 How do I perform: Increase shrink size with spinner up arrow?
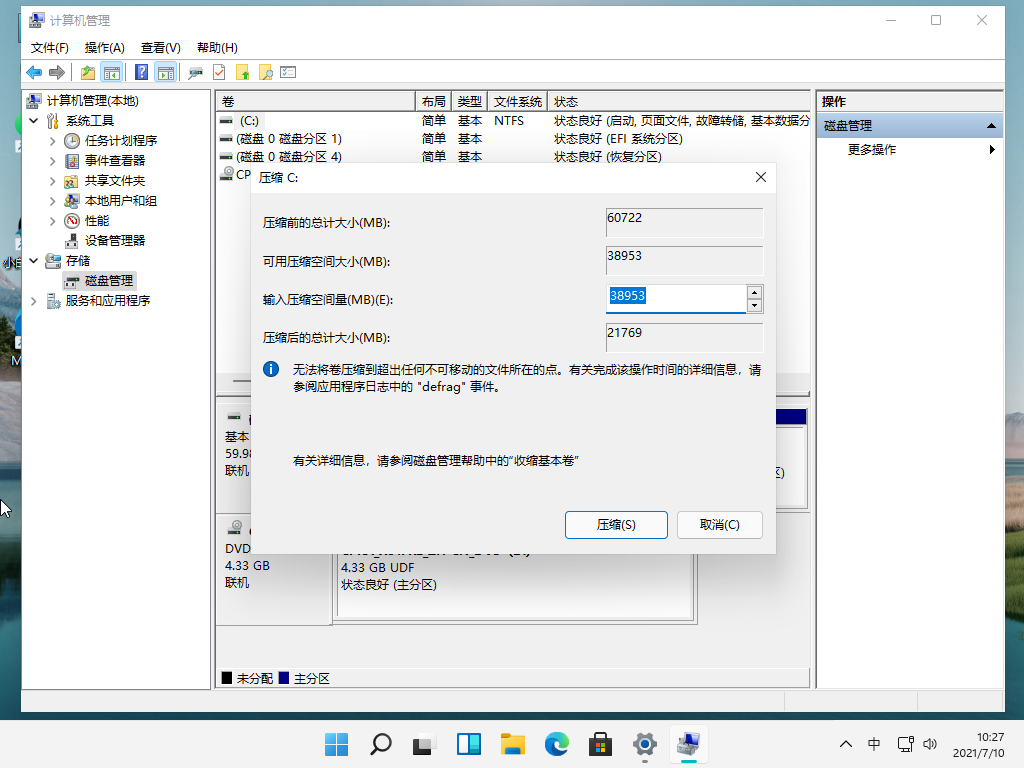(x=754, y=292)
